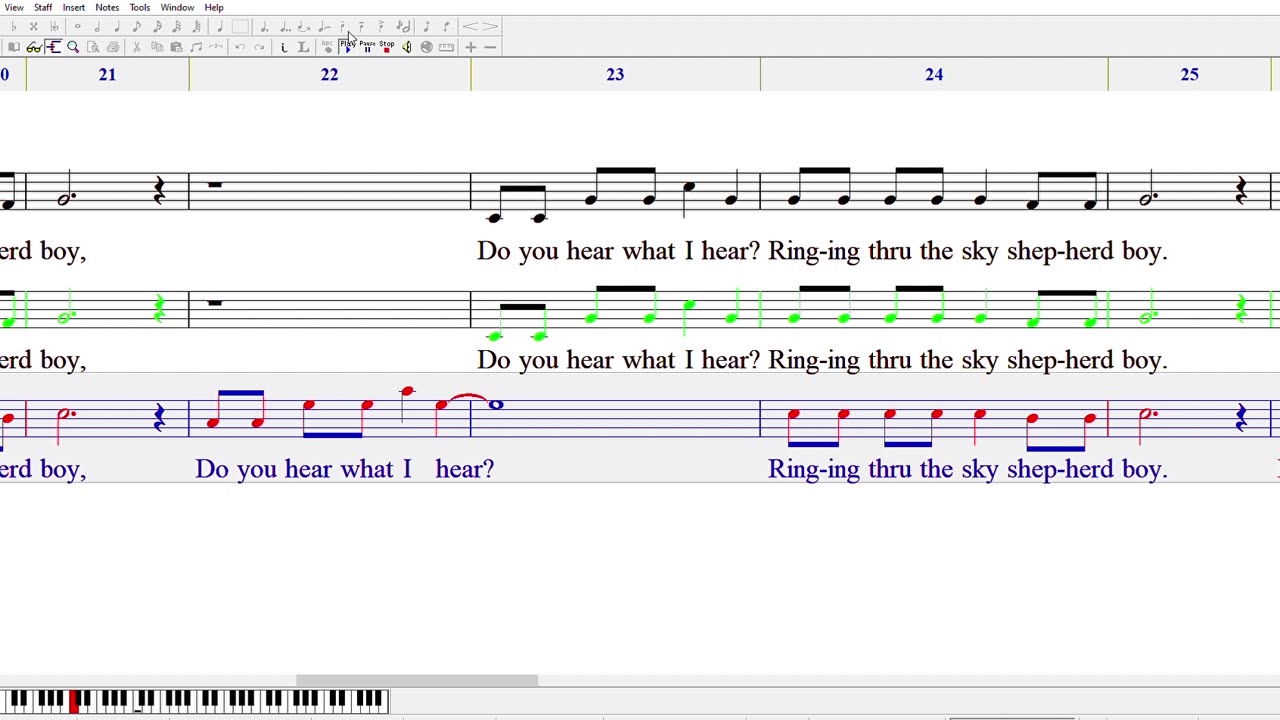Screen dimensions: 1280x720
Task: Open the Help menu
Action: coord(214,7)
